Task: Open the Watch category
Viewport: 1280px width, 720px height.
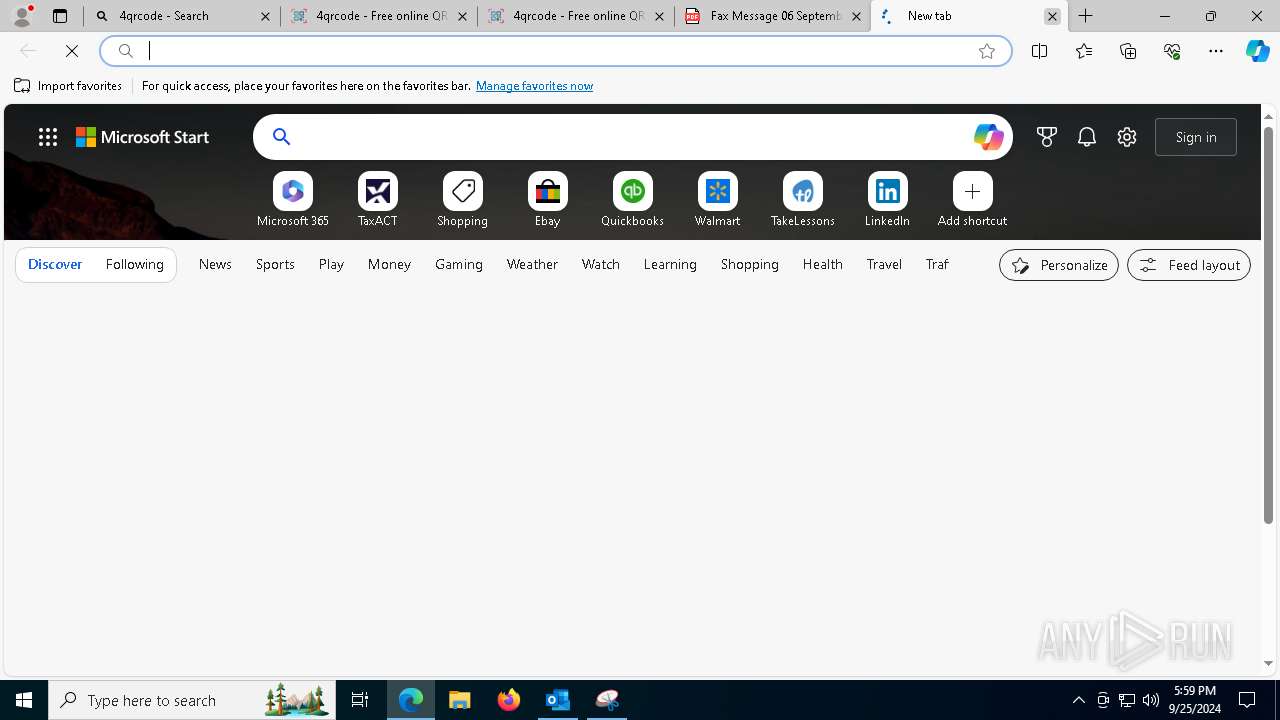Action: click(x=601, y=264)
